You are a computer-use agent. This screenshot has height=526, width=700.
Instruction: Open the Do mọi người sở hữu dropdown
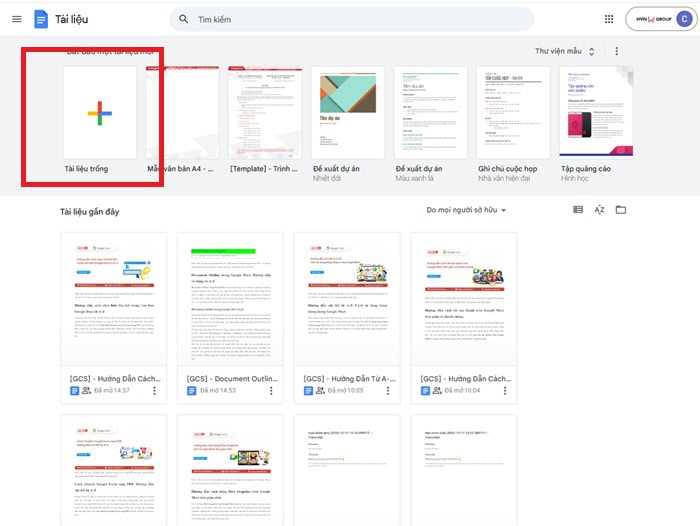point(466,210)
